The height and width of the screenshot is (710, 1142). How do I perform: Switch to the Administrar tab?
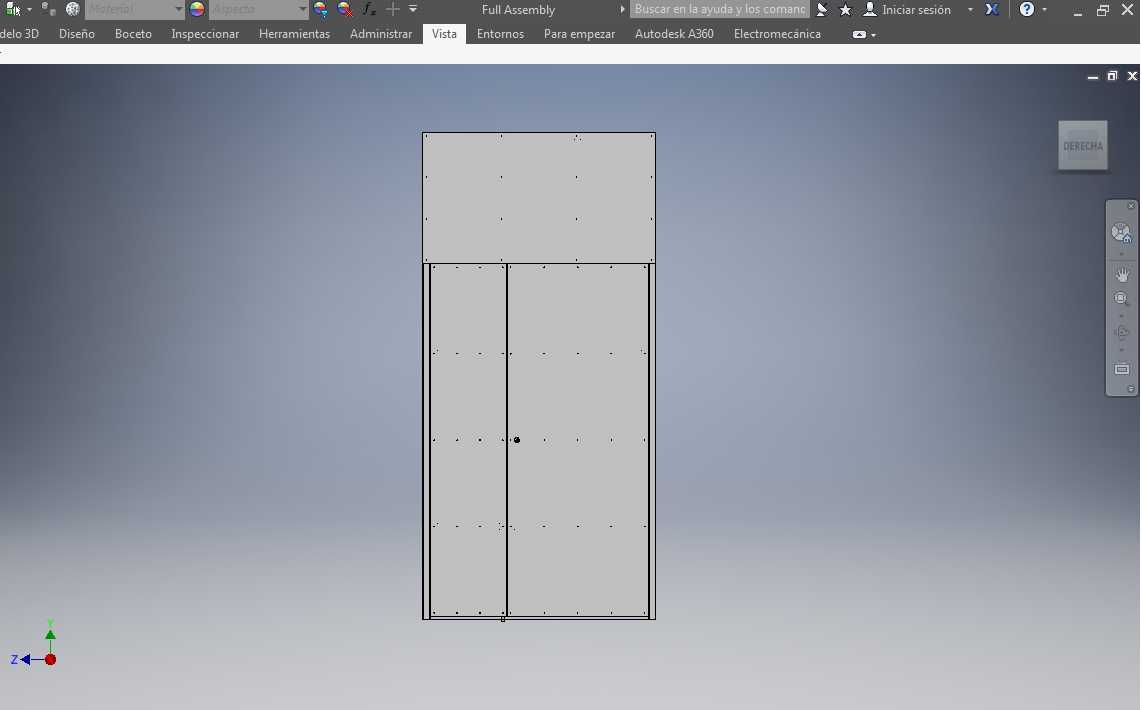[x=381, y=33]
